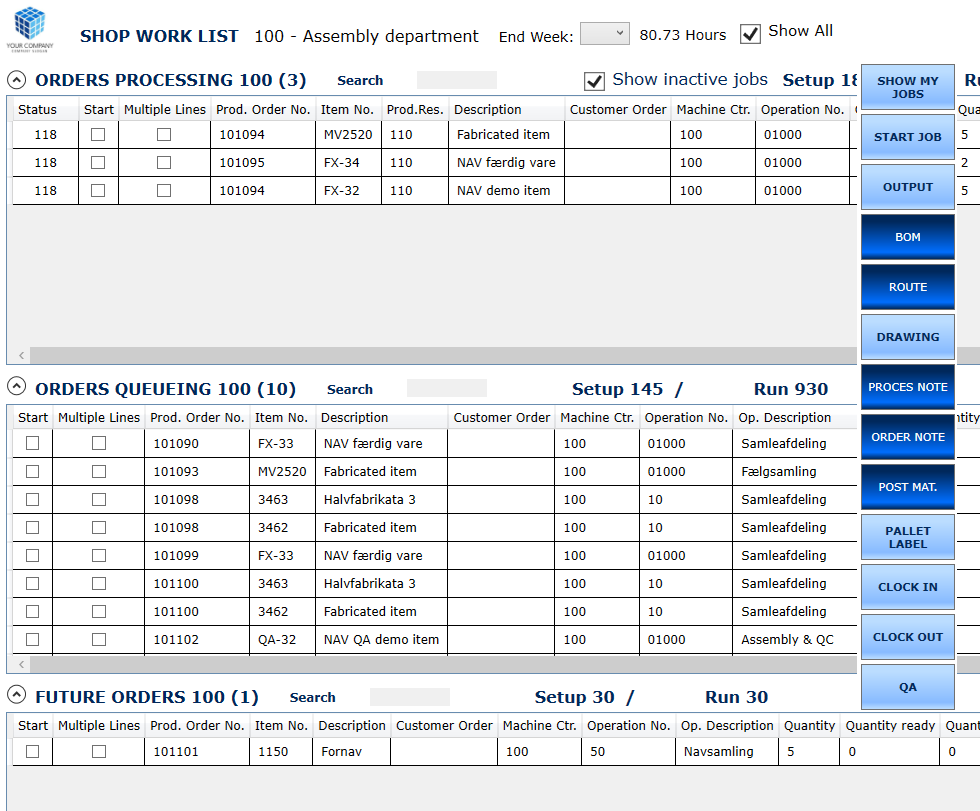Viewport: 980px width, 811px height.
Task: Open the Process Note
Action: [907, 386]
